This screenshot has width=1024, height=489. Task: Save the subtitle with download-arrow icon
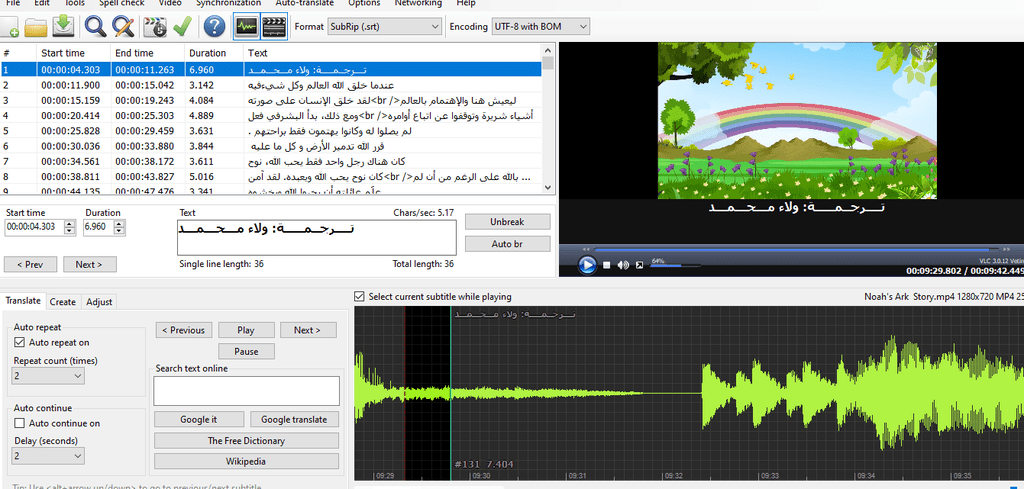[x=63, y=27]
